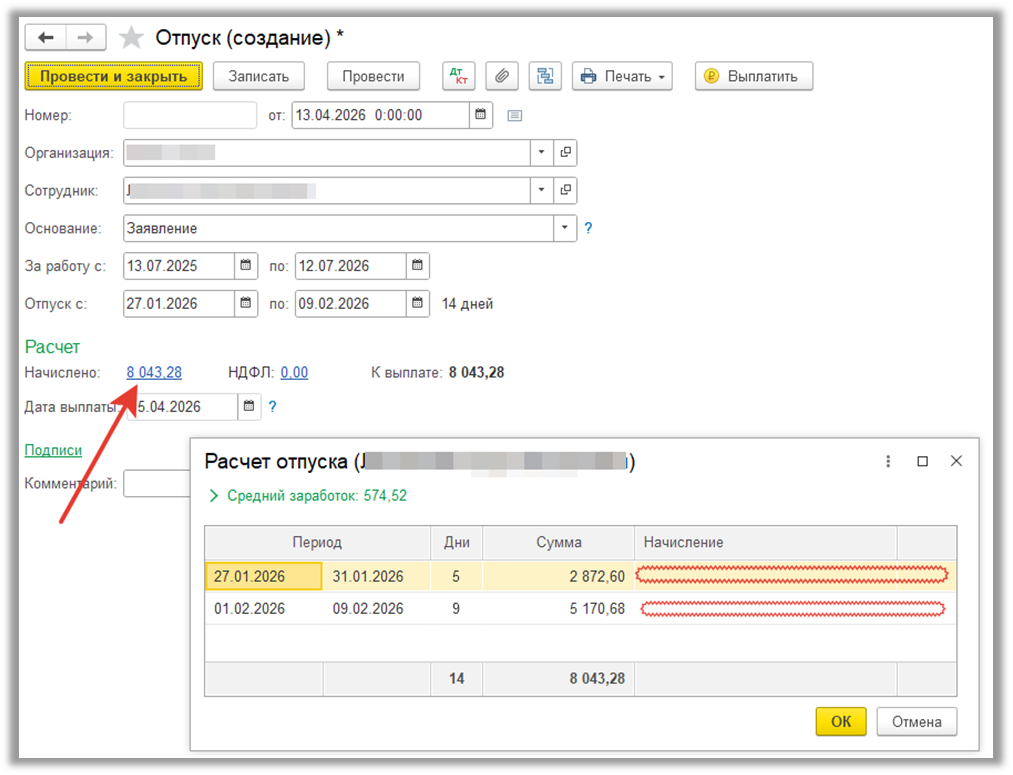Open calendar for Отпуск с 27.01.2026

245,303
